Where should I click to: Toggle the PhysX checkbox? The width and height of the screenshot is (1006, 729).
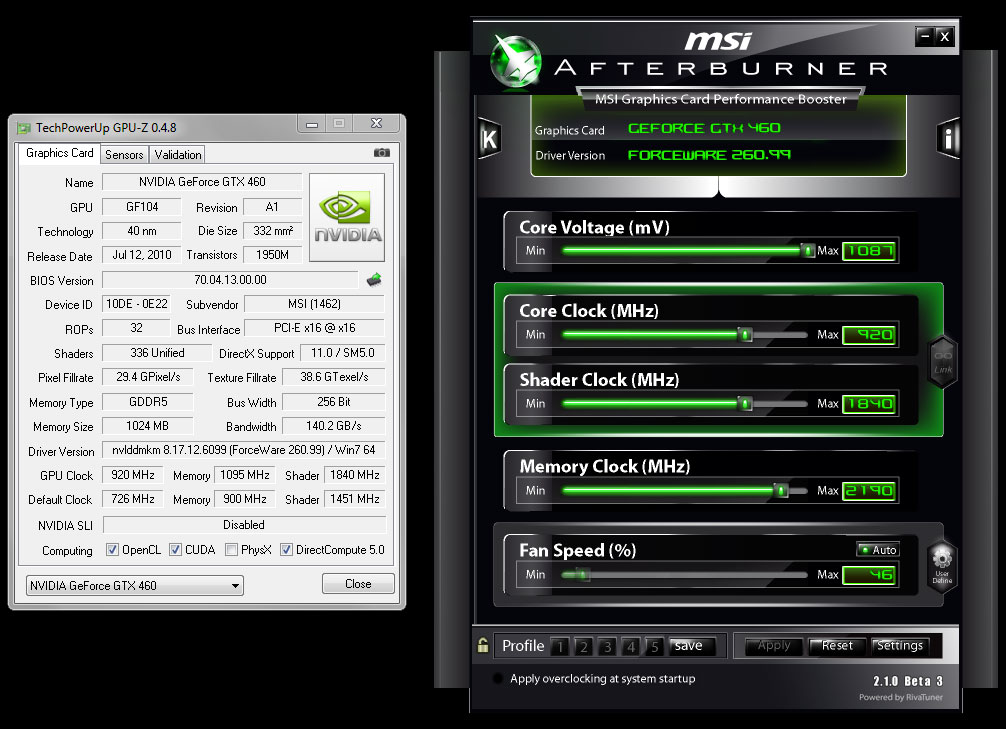point(231,550)
